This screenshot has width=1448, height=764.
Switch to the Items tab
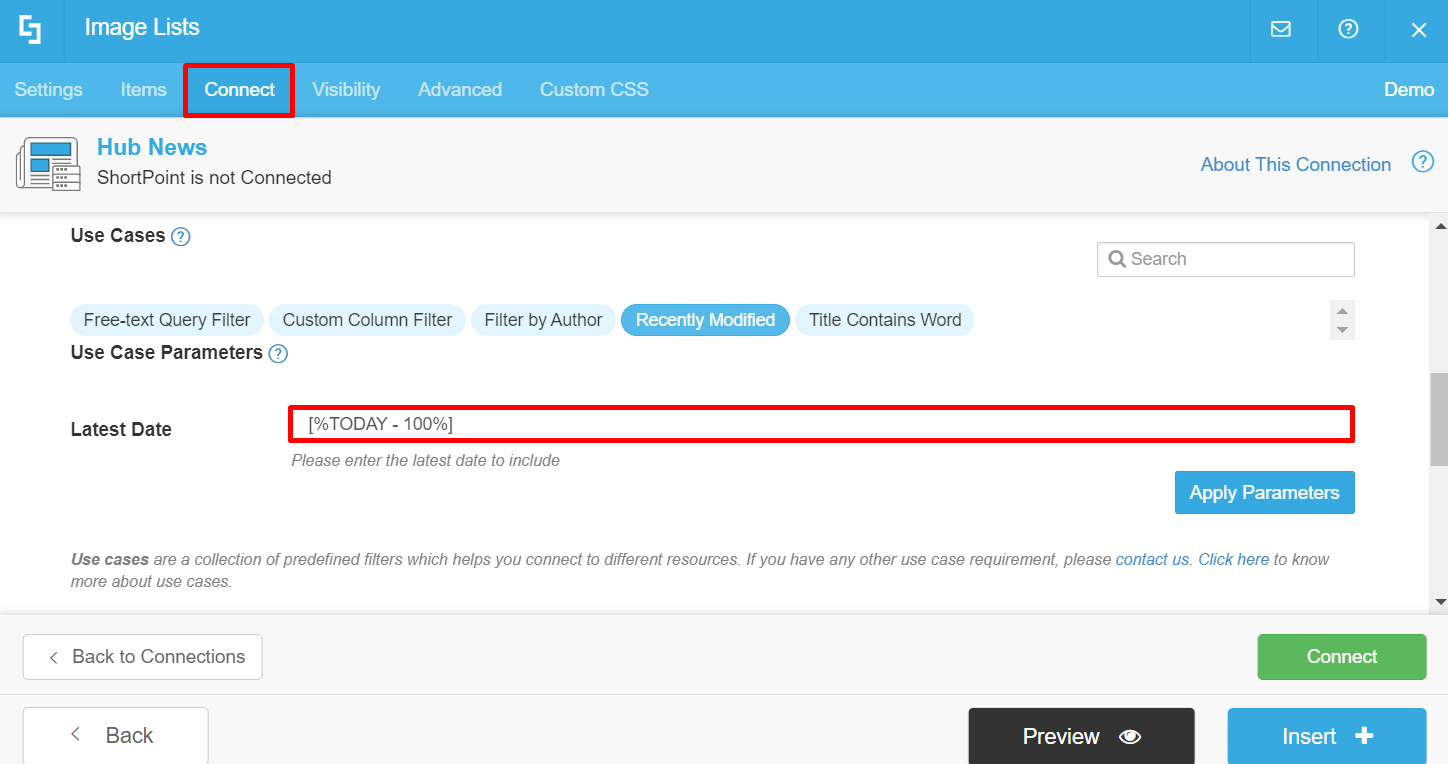[x=143, y=89]
